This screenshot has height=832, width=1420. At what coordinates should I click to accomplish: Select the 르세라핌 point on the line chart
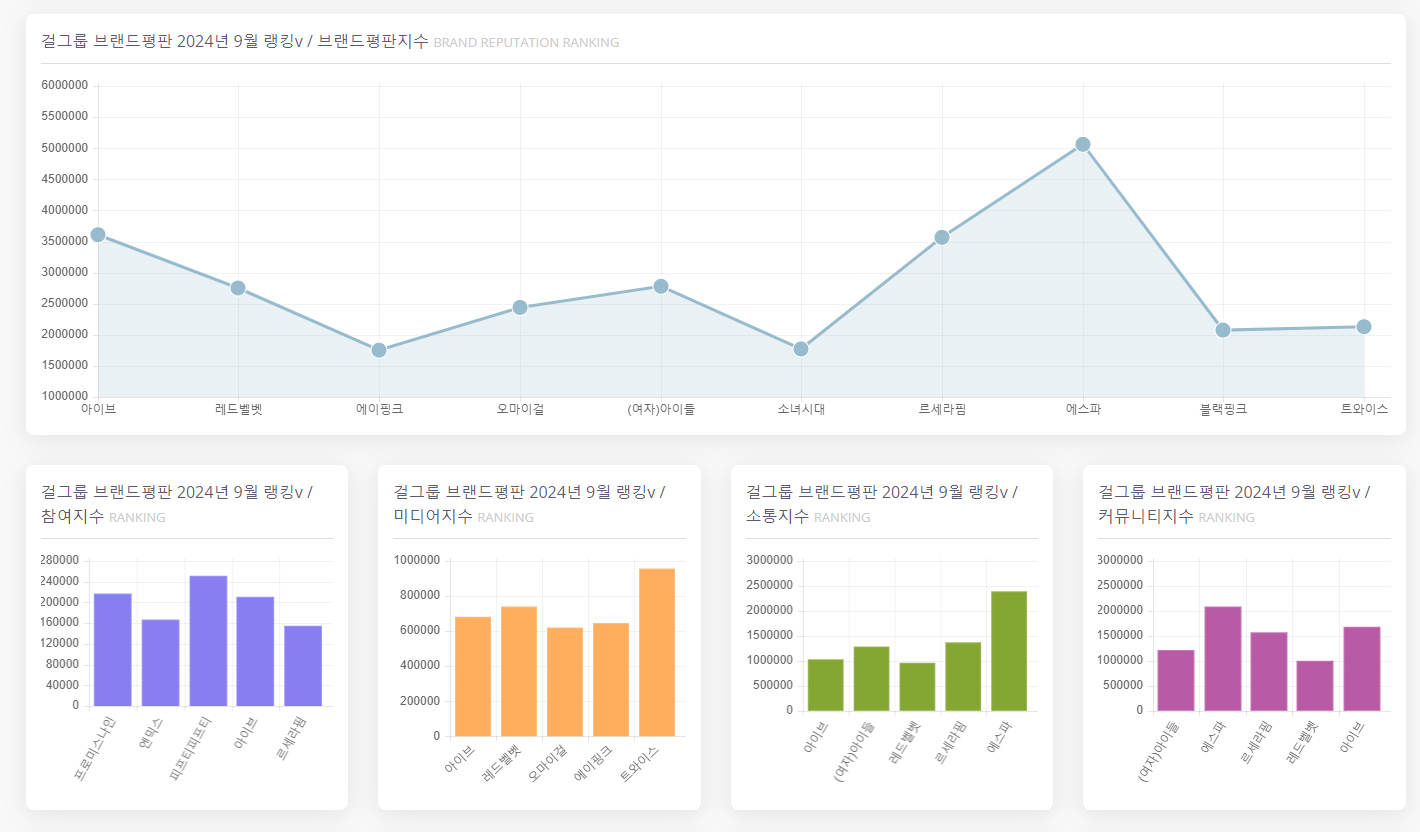tap(942, 237)
